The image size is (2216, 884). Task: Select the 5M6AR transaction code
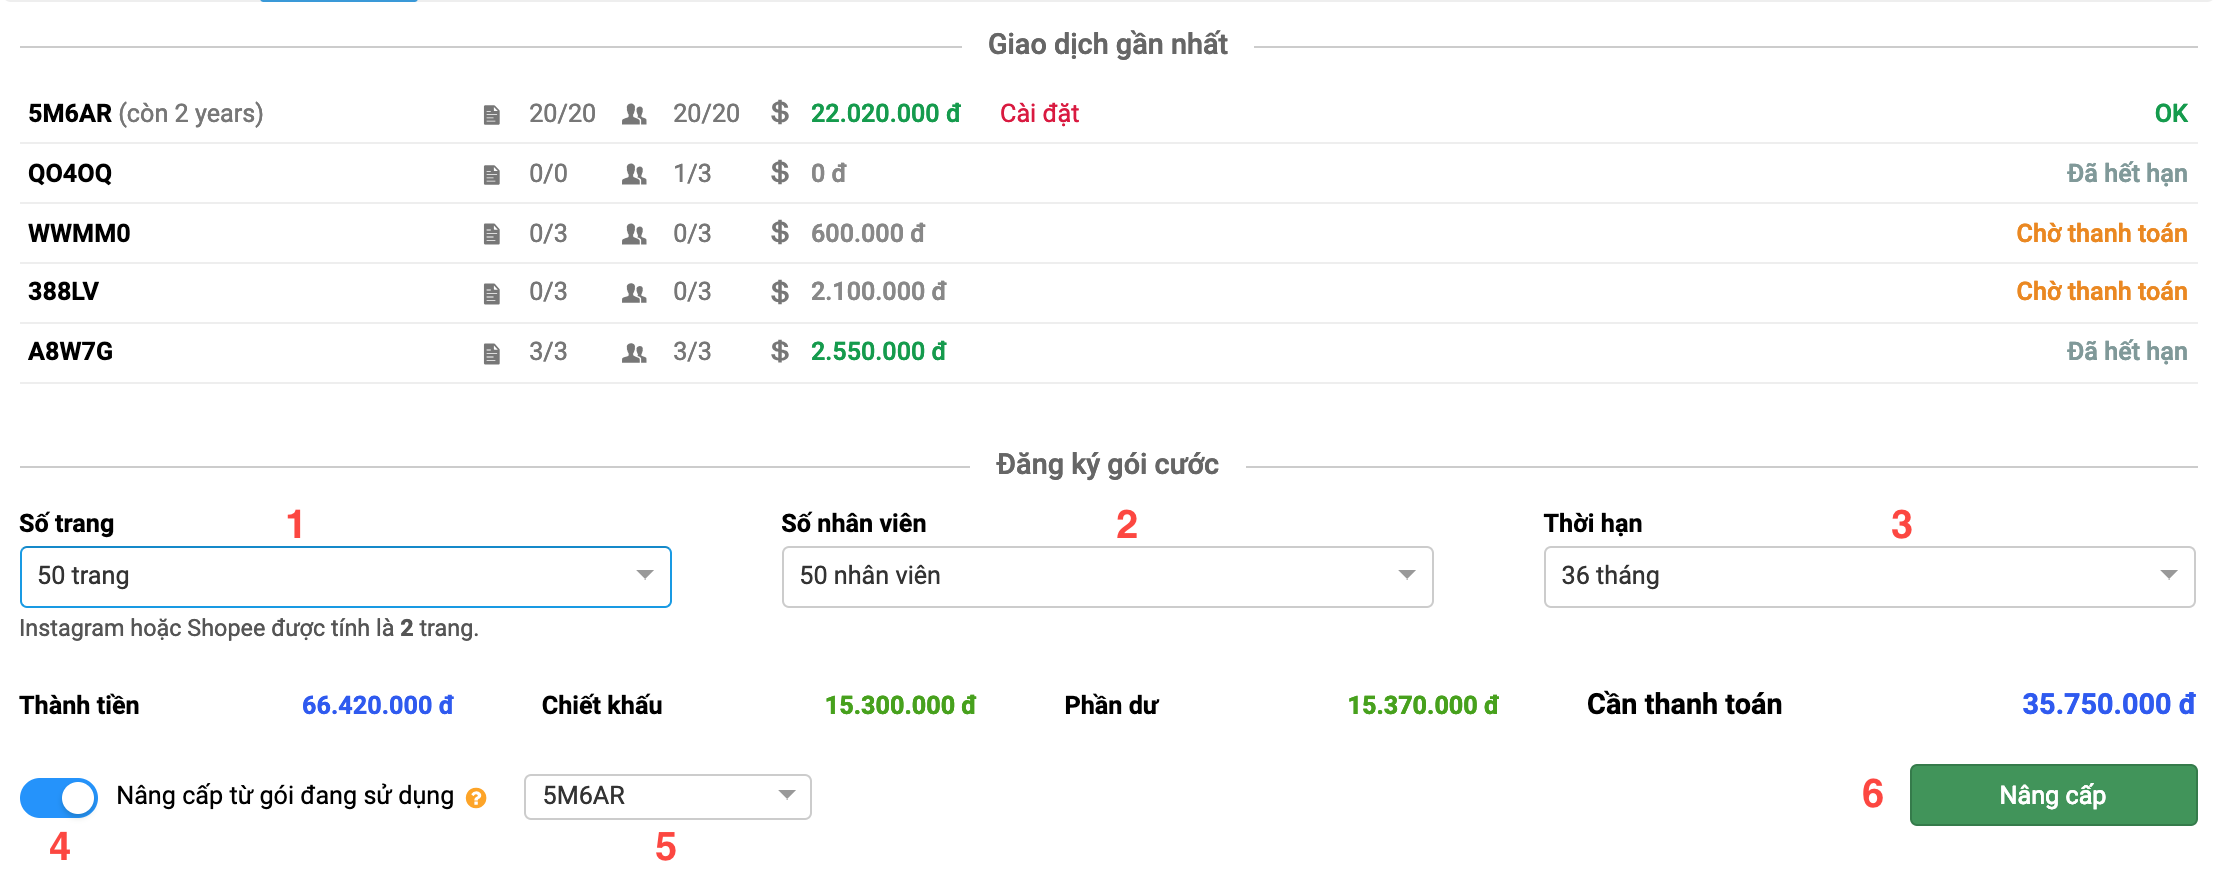point(70,114)
